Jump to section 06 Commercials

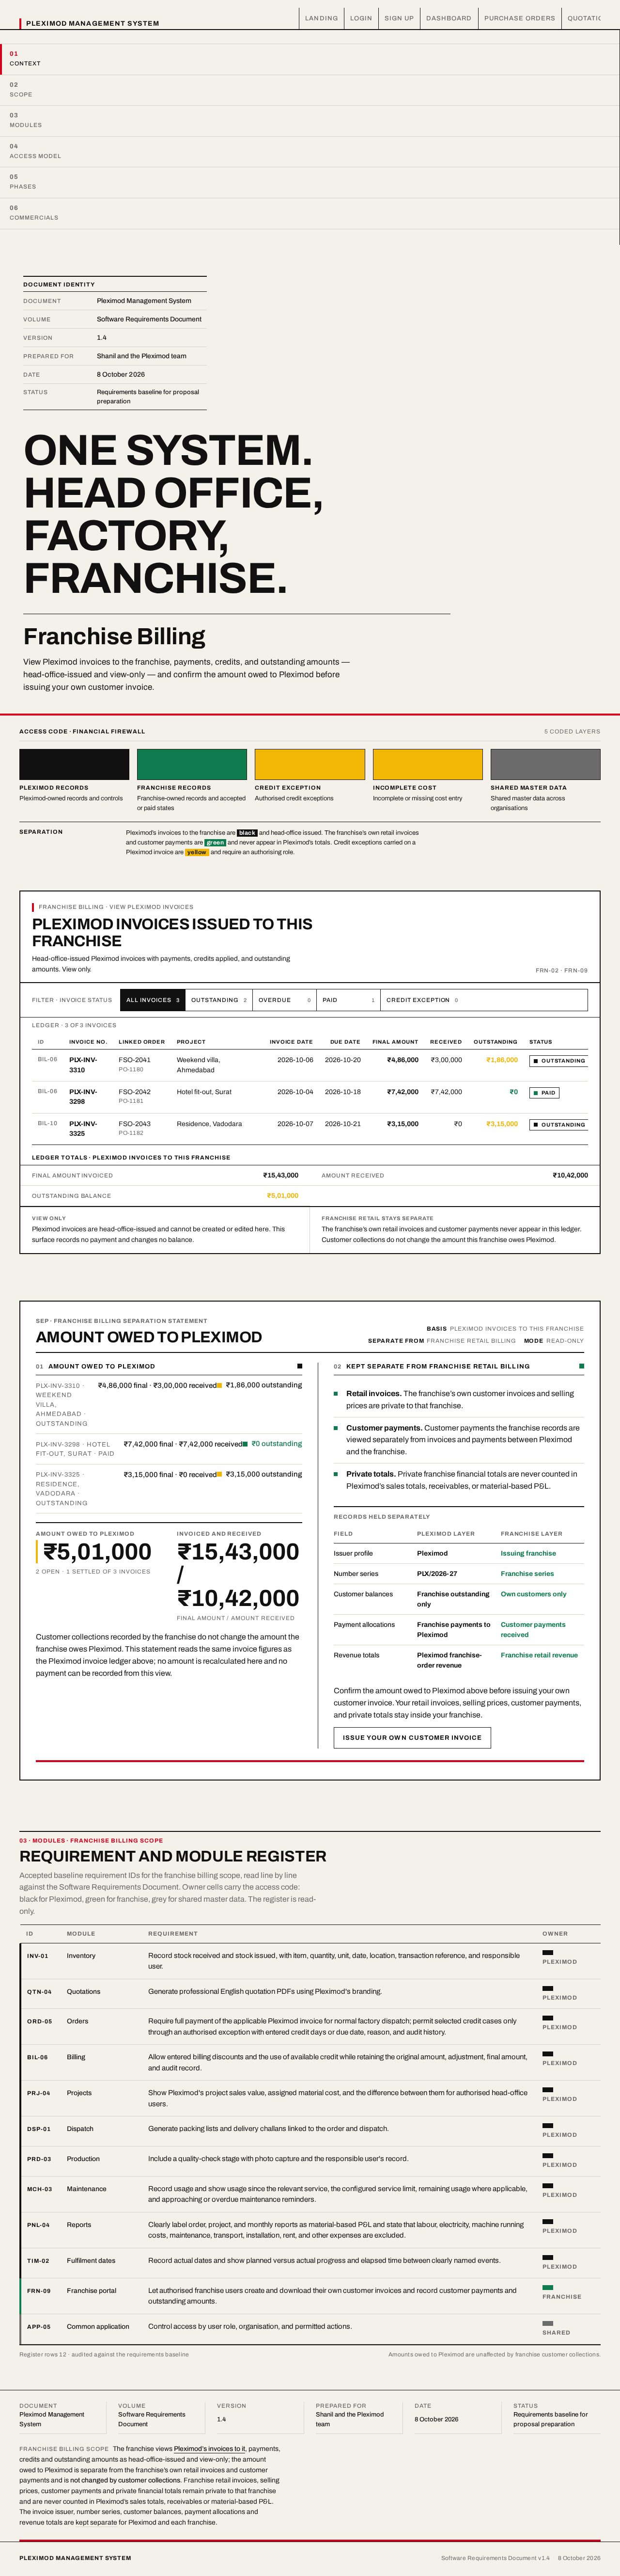pyautogui.click(x=310, y=213)
